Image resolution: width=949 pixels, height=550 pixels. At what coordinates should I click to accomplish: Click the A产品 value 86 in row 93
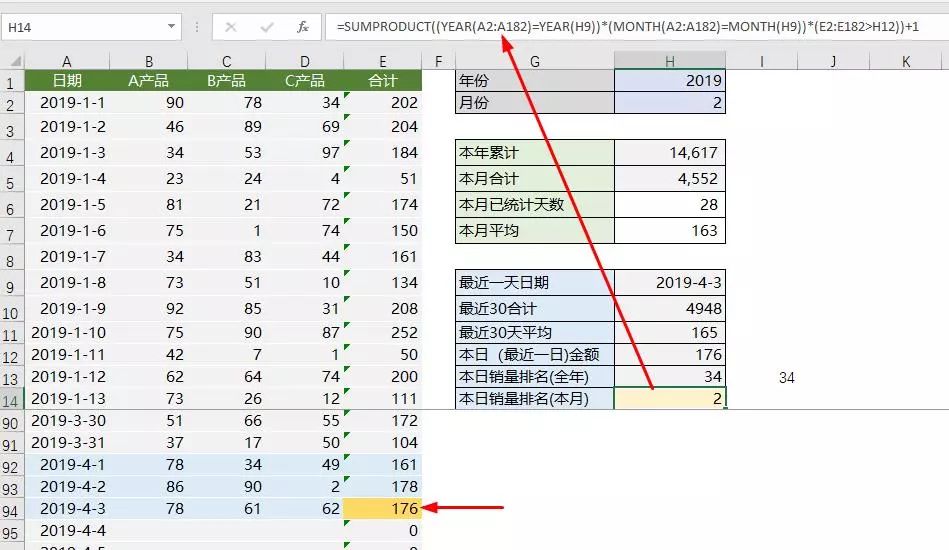[149, 486]
